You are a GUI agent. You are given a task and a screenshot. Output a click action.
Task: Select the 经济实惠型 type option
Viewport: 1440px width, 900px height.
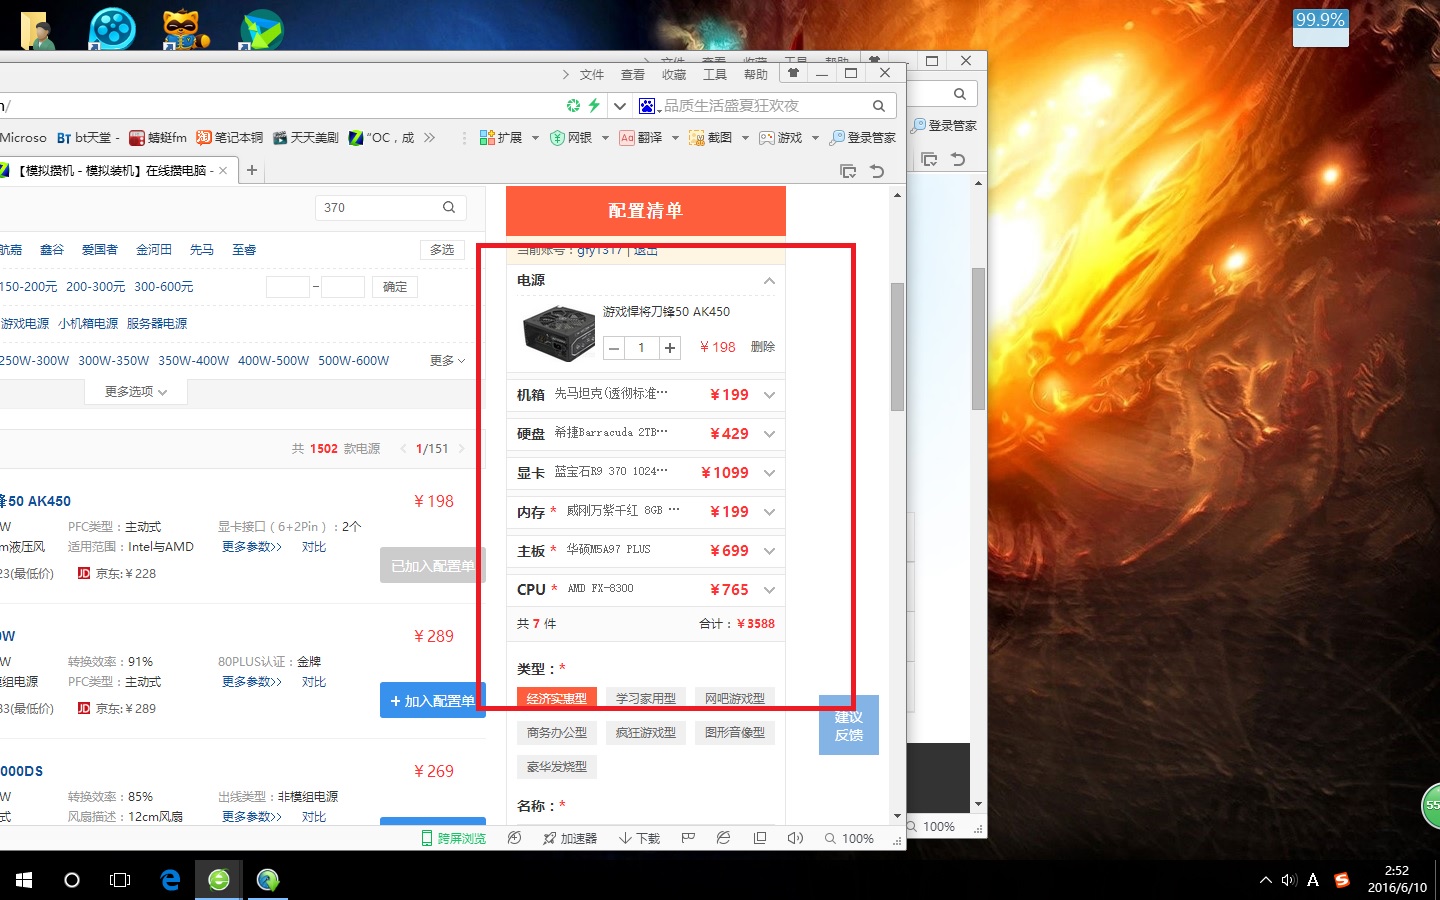click(x=557, y=699)
